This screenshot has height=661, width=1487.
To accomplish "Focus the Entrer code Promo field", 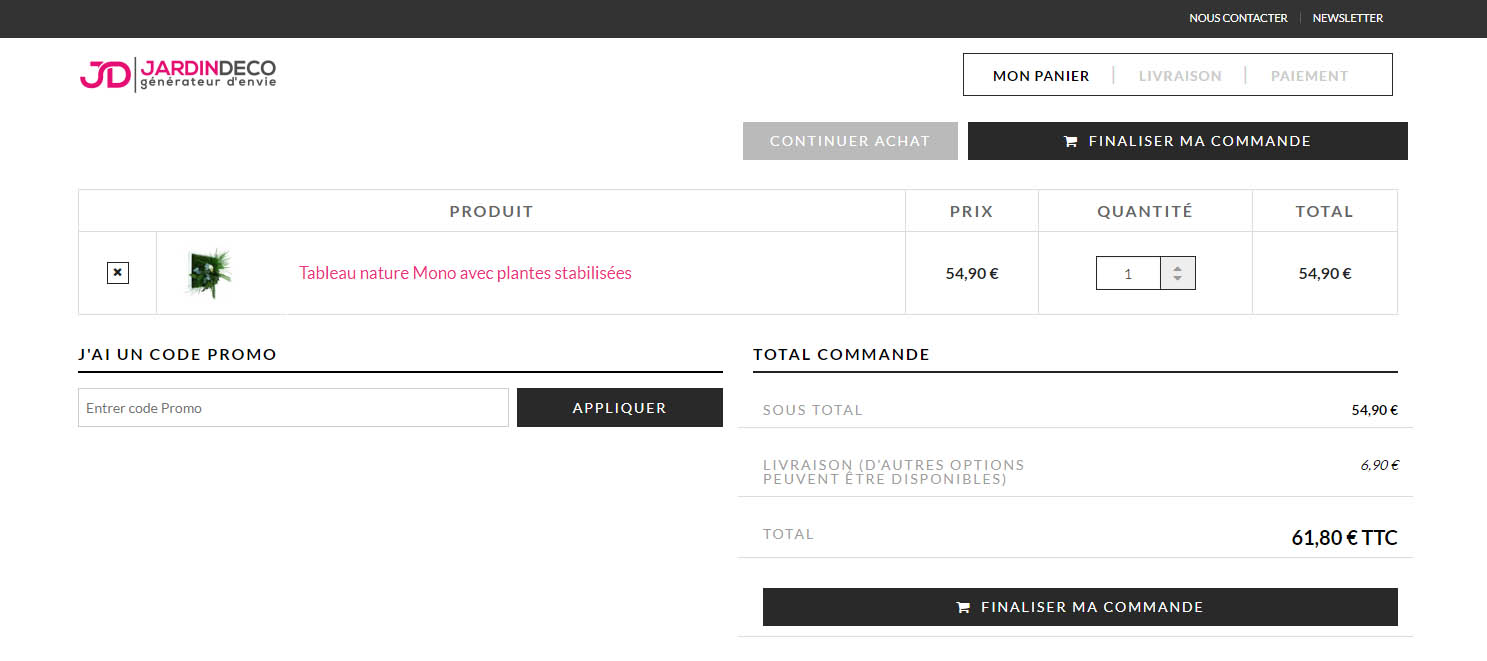I will [x=293, y=408].
